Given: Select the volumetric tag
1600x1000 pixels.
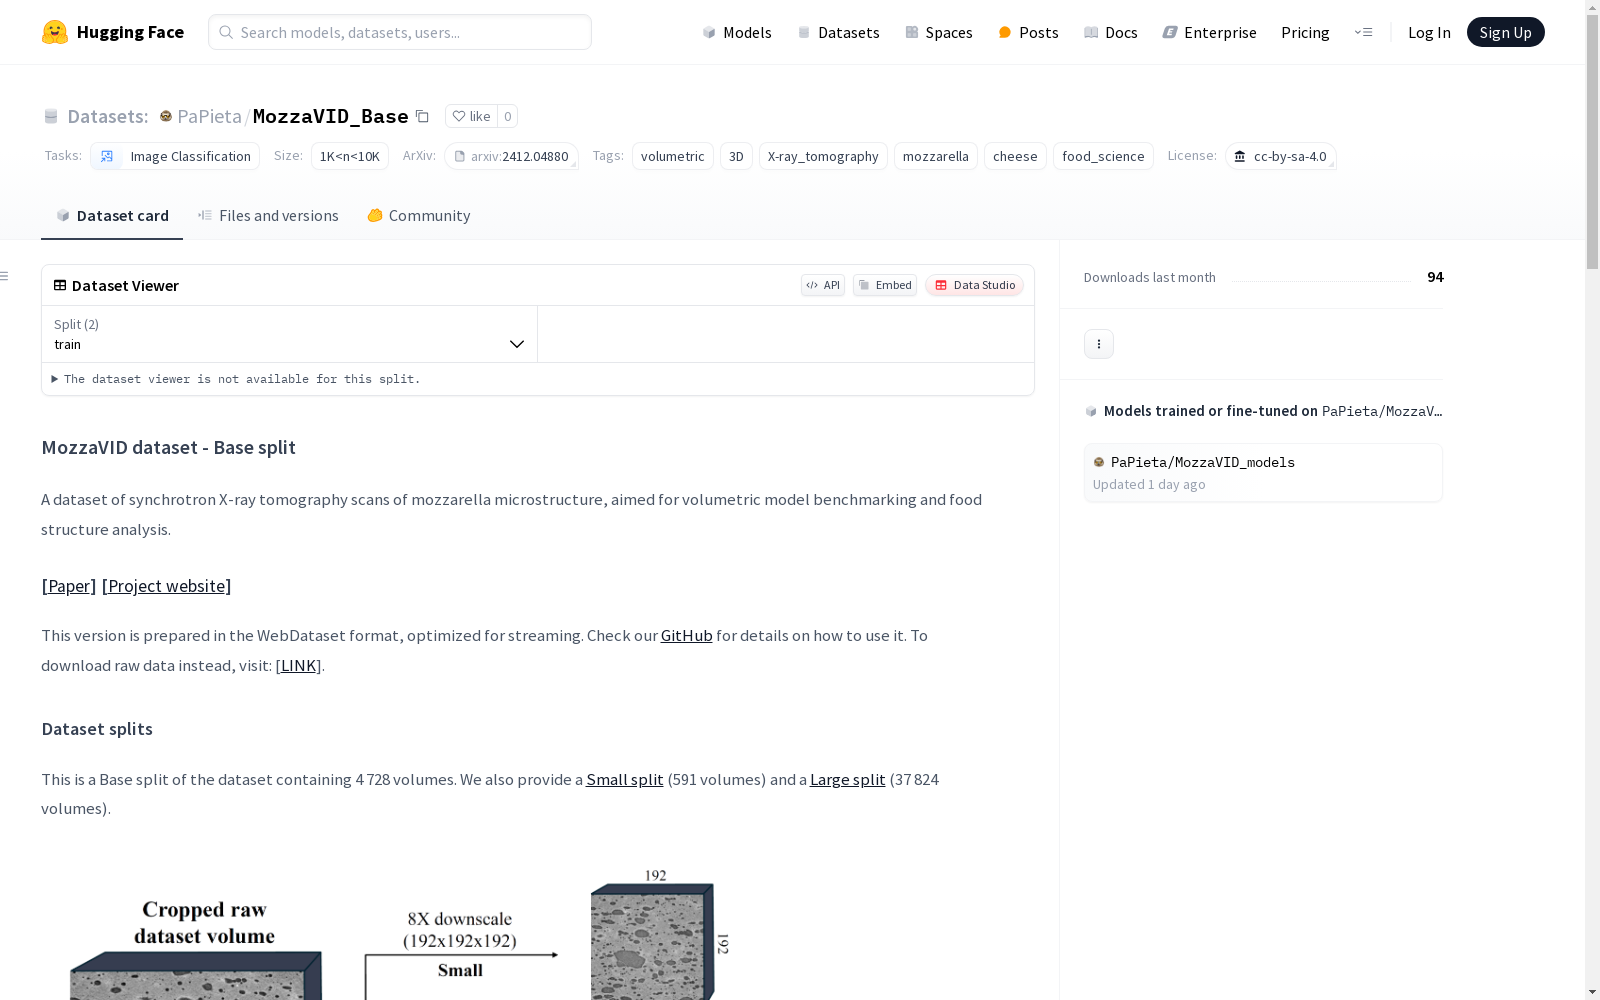Looking at the screenshot, I should pyautogui.click(x=672, y=156).
